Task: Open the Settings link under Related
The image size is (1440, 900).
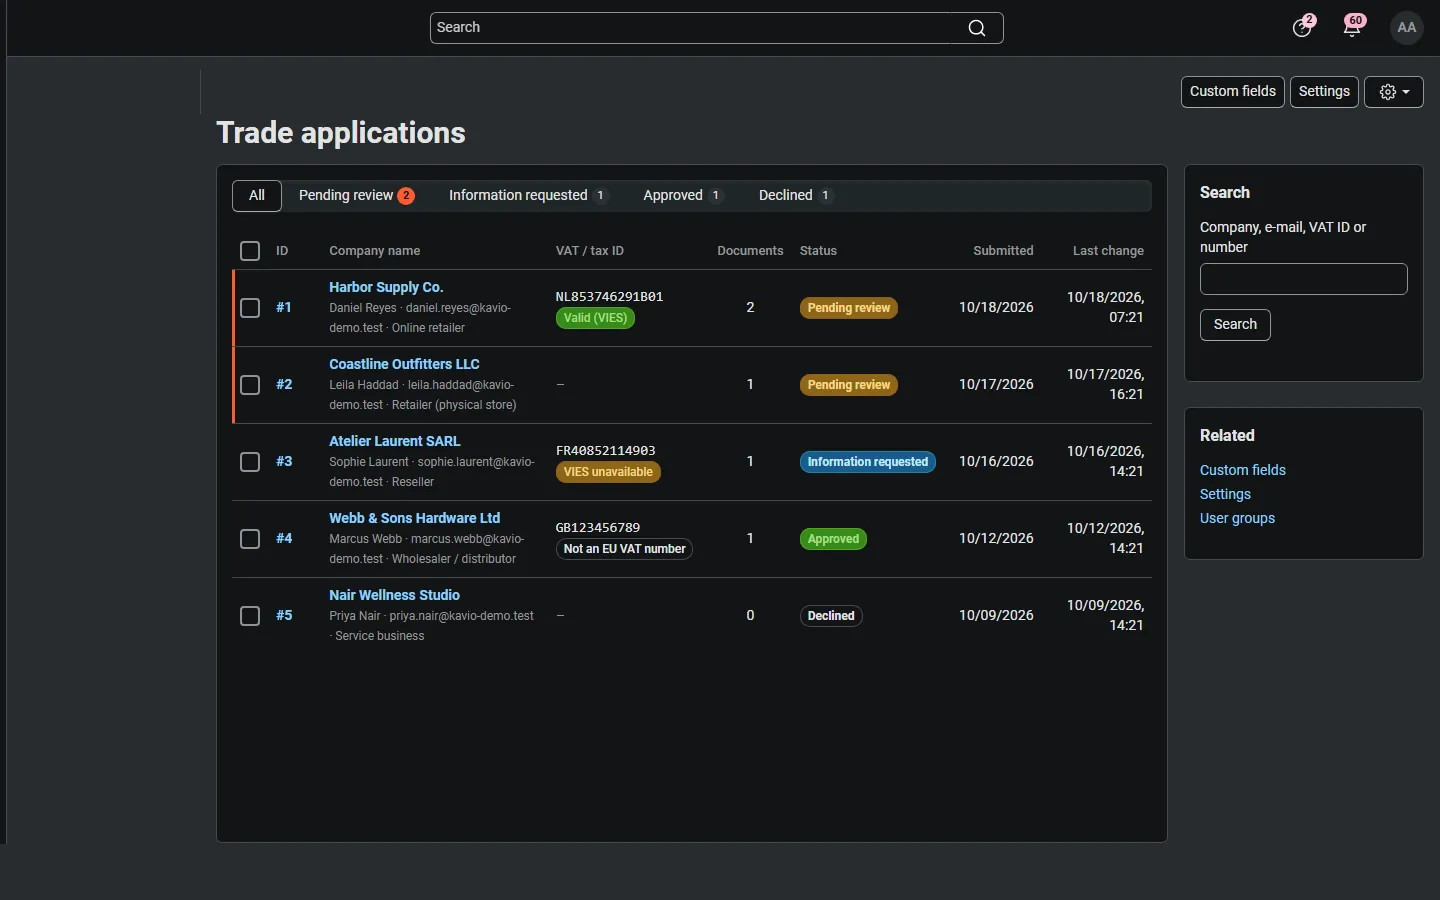Action: (x=1225, y=494)
